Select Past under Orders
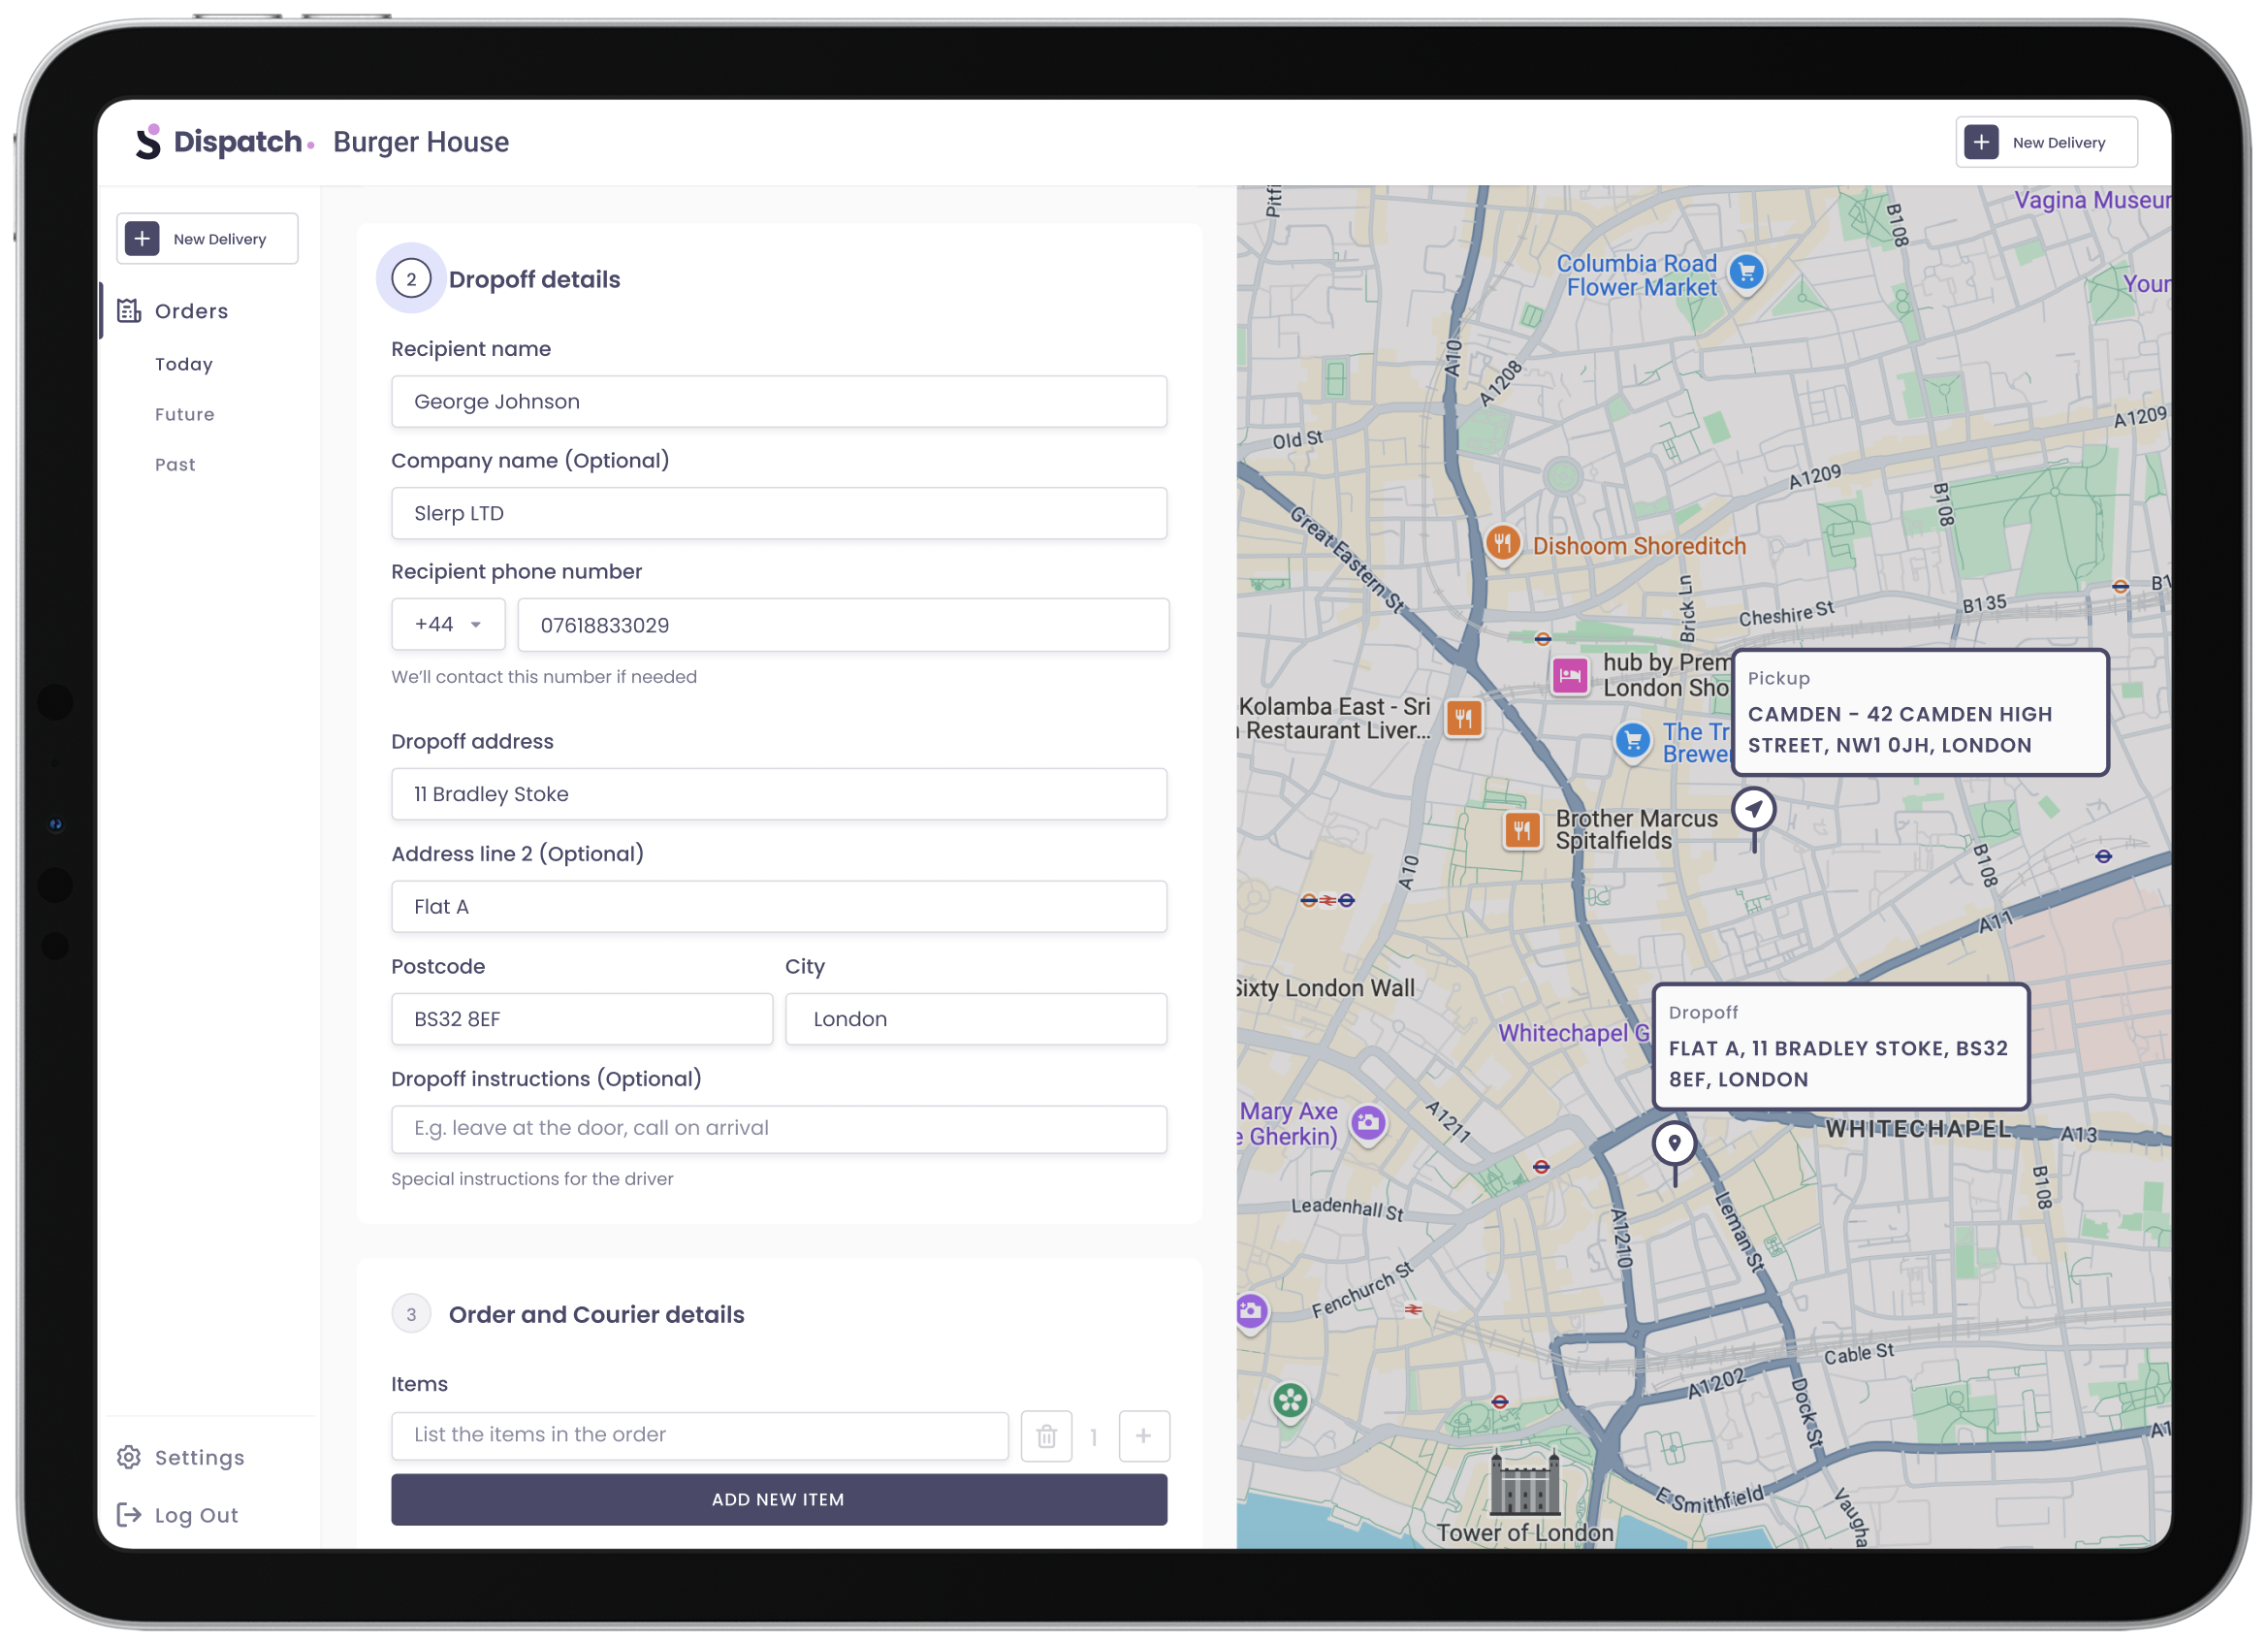The width and height of the screenshot is (2268, 1643). coord(175,464)
